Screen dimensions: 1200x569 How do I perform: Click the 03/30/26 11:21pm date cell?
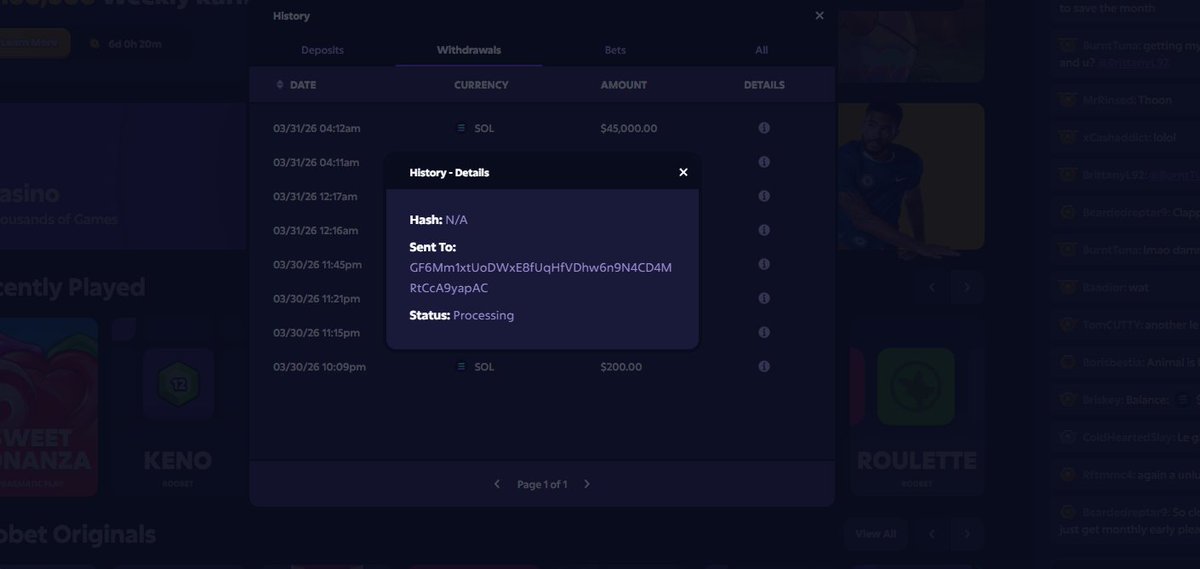point(316,298)
